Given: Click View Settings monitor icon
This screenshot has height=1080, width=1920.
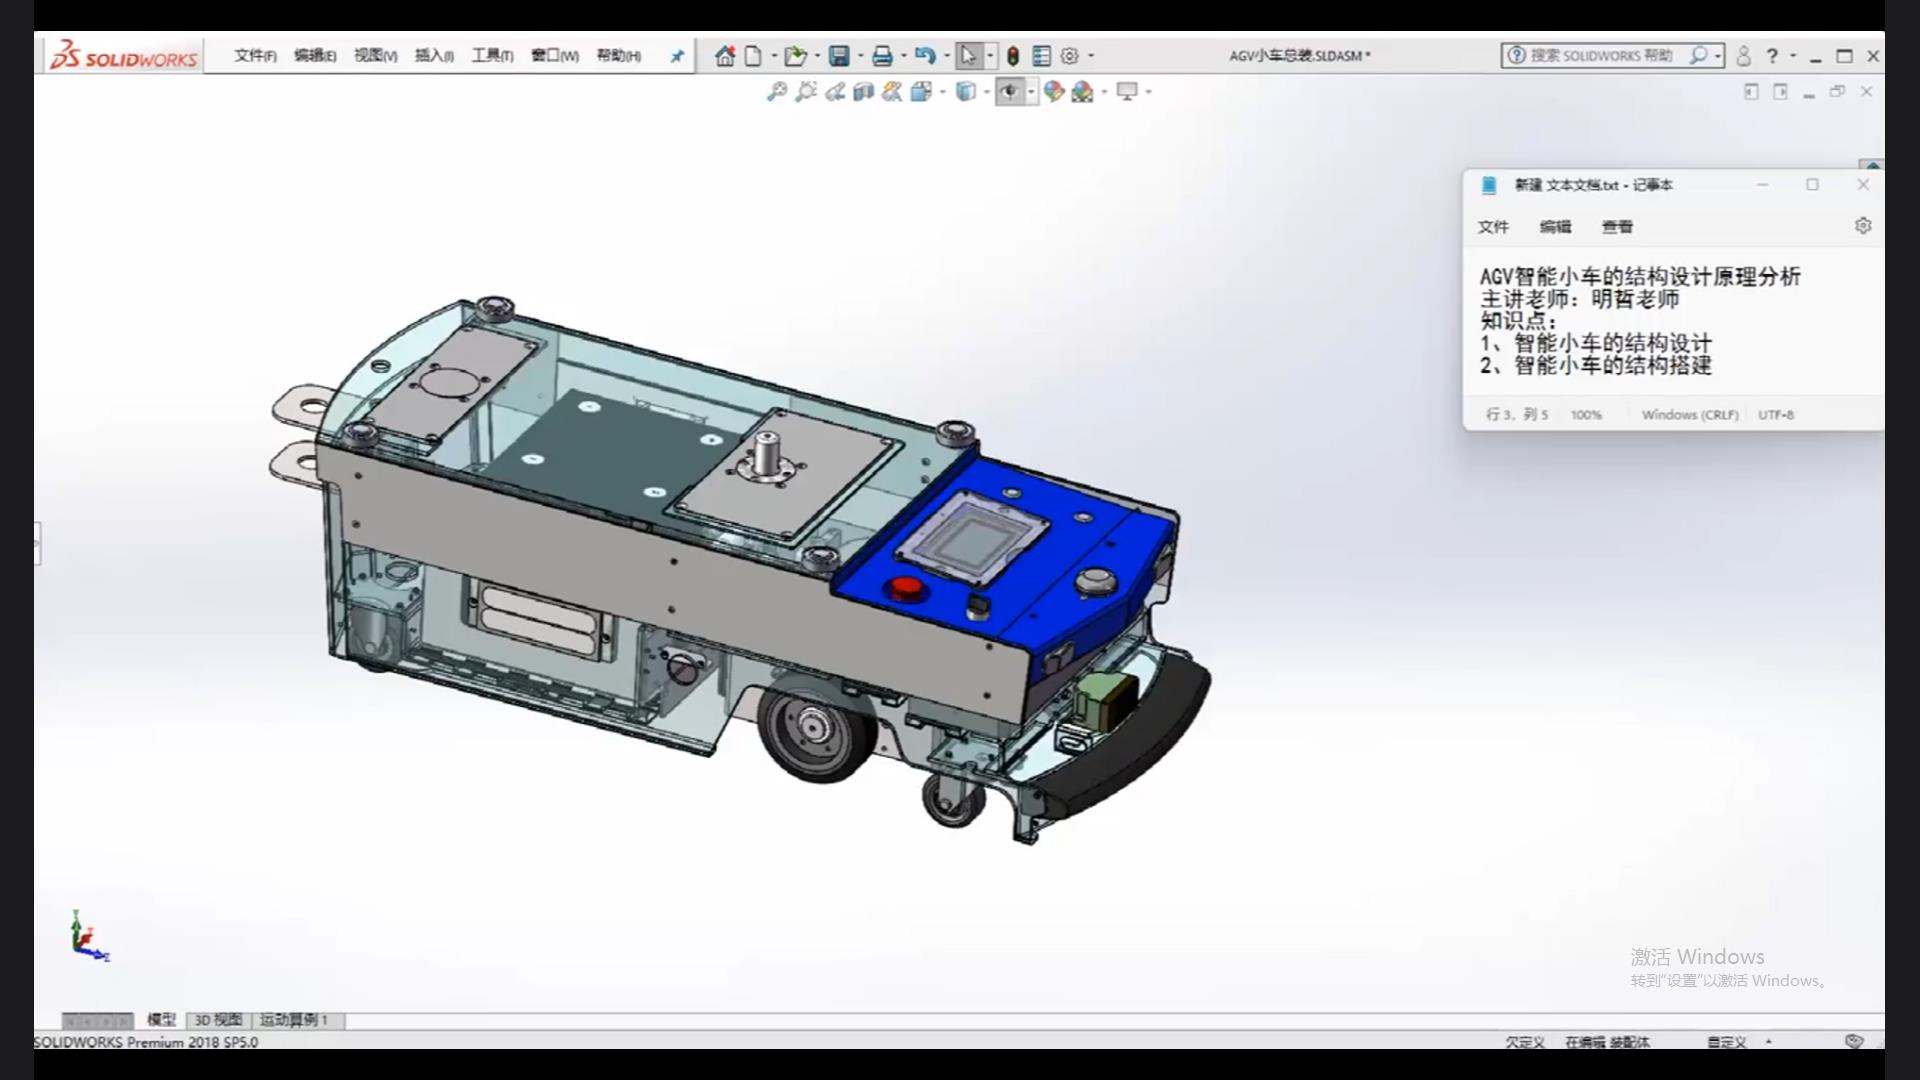Looking at the screenshot, I should pos(1128,92).
